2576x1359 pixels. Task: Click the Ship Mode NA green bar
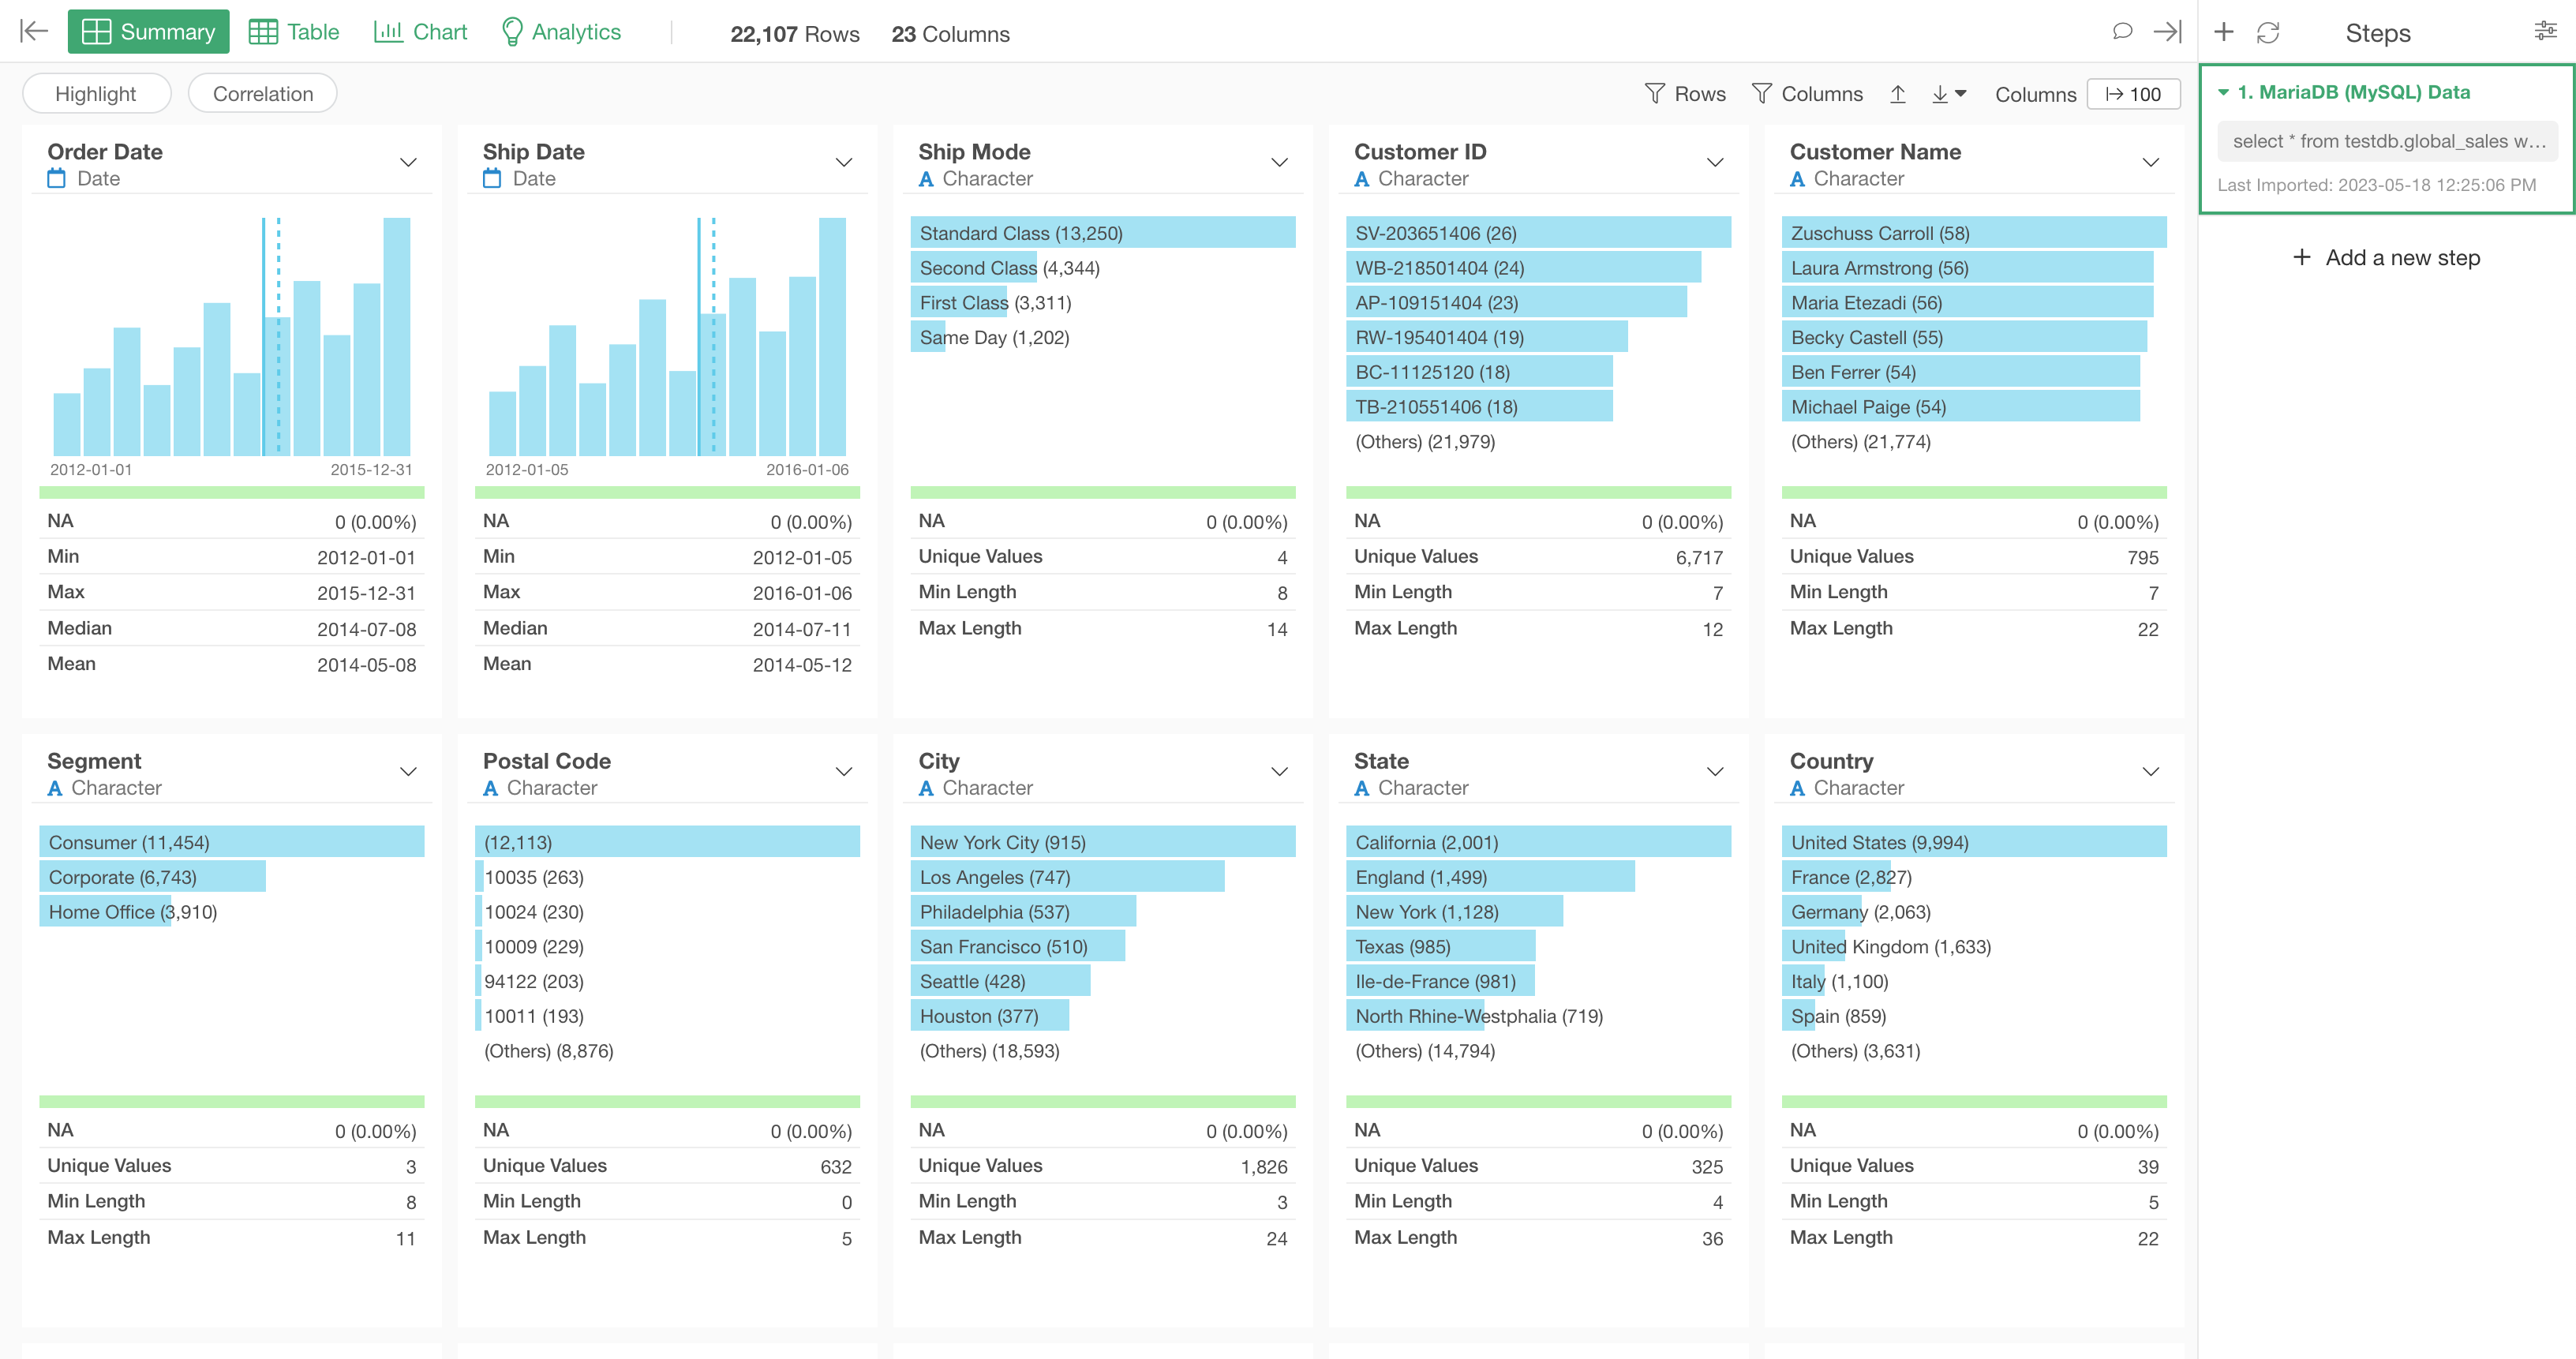[x=1102, y=492]
